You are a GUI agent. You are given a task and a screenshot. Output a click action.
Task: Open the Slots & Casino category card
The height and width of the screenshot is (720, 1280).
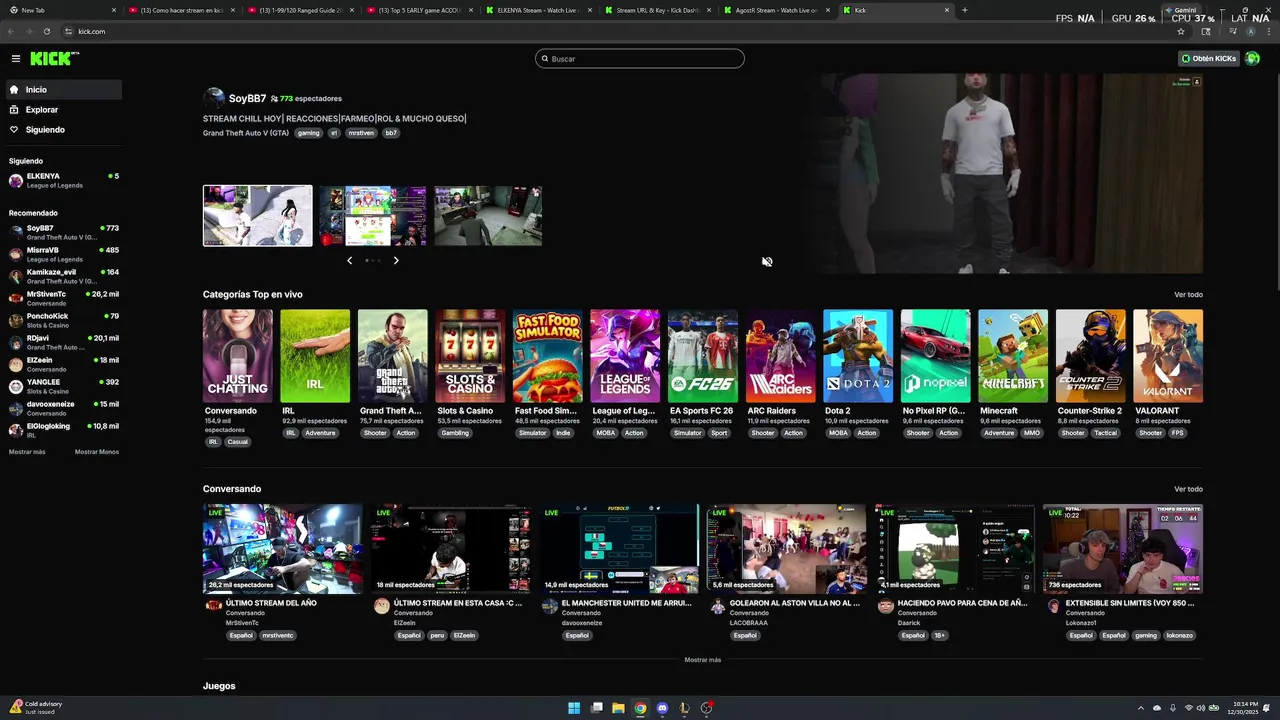tap(470, 356)
